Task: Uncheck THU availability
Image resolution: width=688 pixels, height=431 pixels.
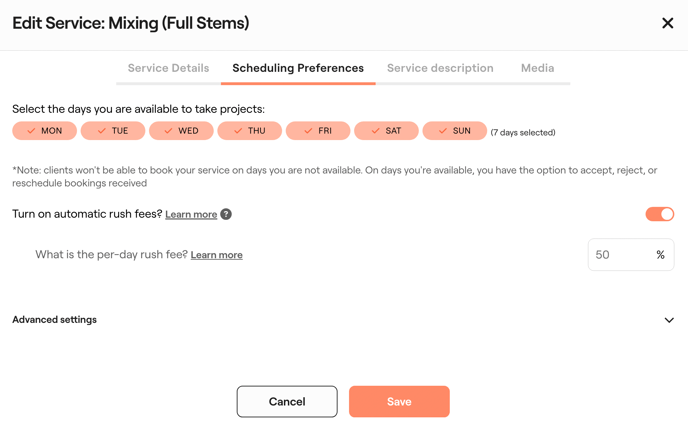Action: pos(250,131)
